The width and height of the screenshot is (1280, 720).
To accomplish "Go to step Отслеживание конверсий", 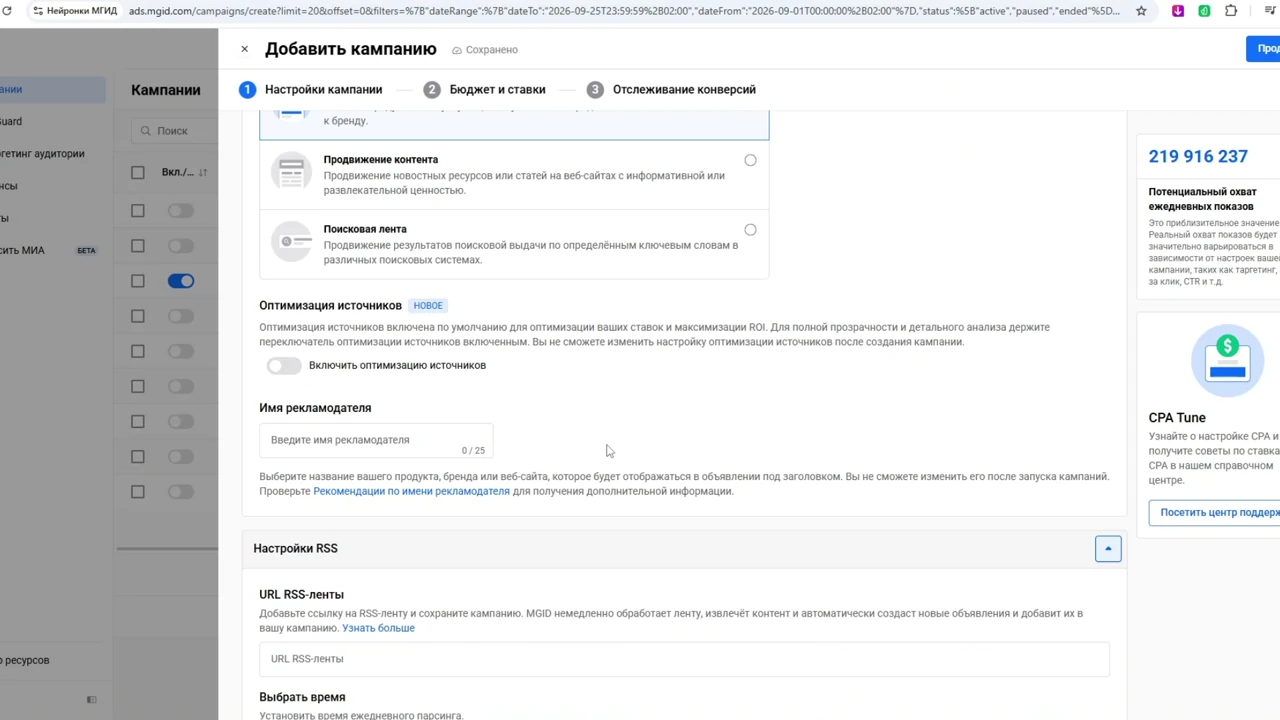I will click(671, 89).
